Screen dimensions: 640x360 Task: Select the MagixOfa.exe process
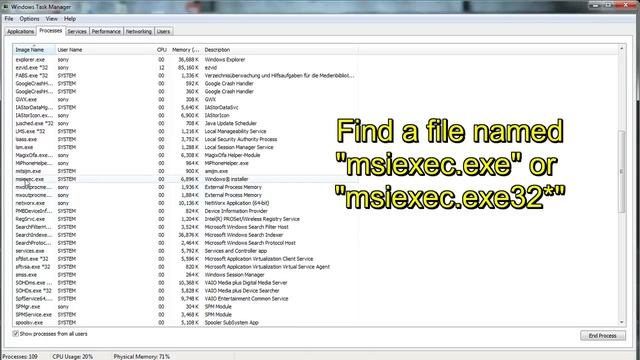click(185, 155)
